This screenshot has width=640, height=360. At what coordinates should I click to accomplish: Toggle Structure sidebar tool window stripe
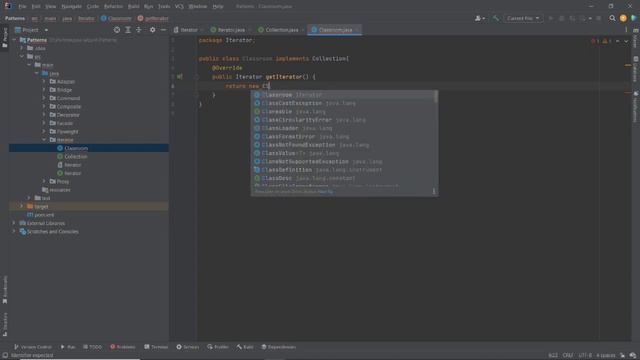point(4,324)
